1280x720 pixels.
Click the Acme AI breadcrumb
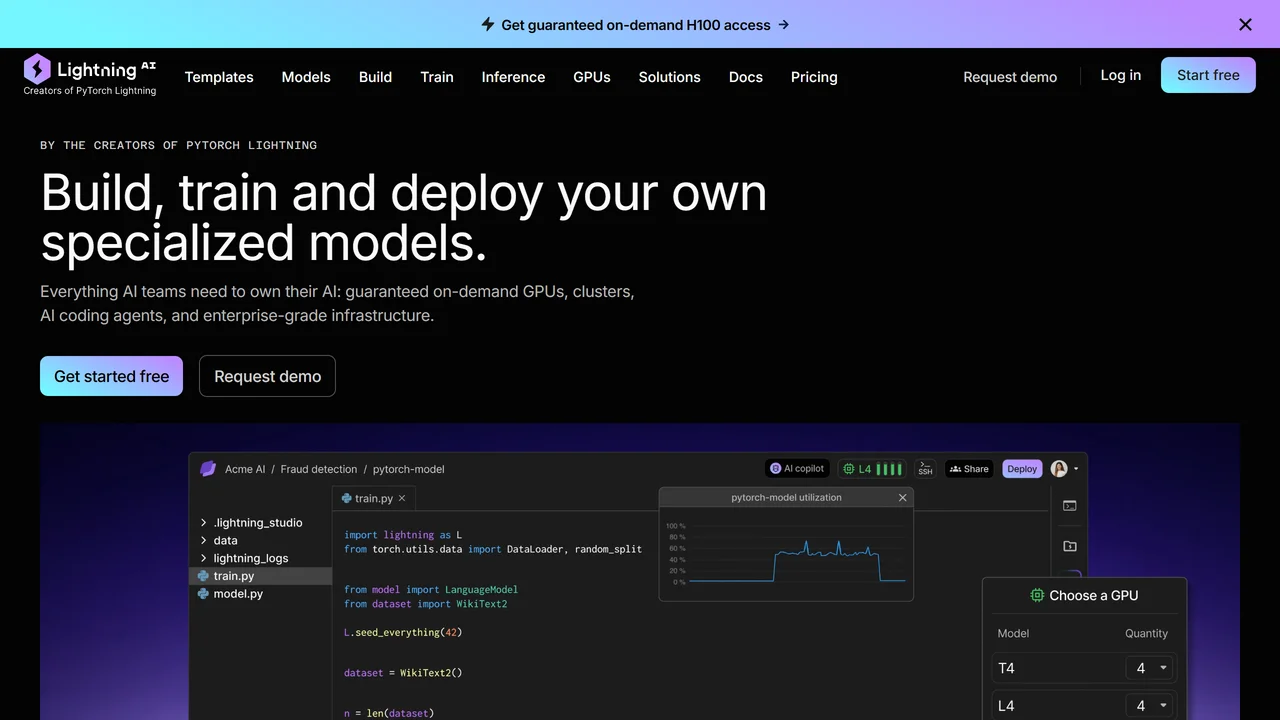pyautogui.click(x=245, y=469)
